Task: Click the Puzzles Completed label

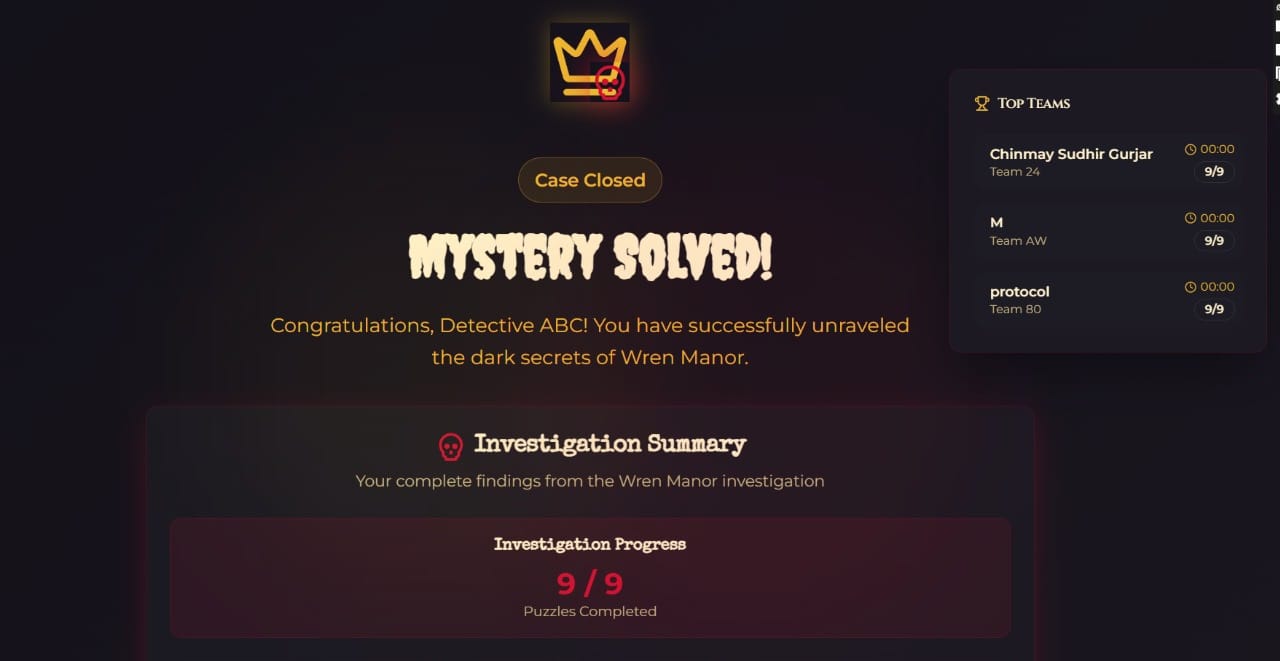Action: pos(590,611)
